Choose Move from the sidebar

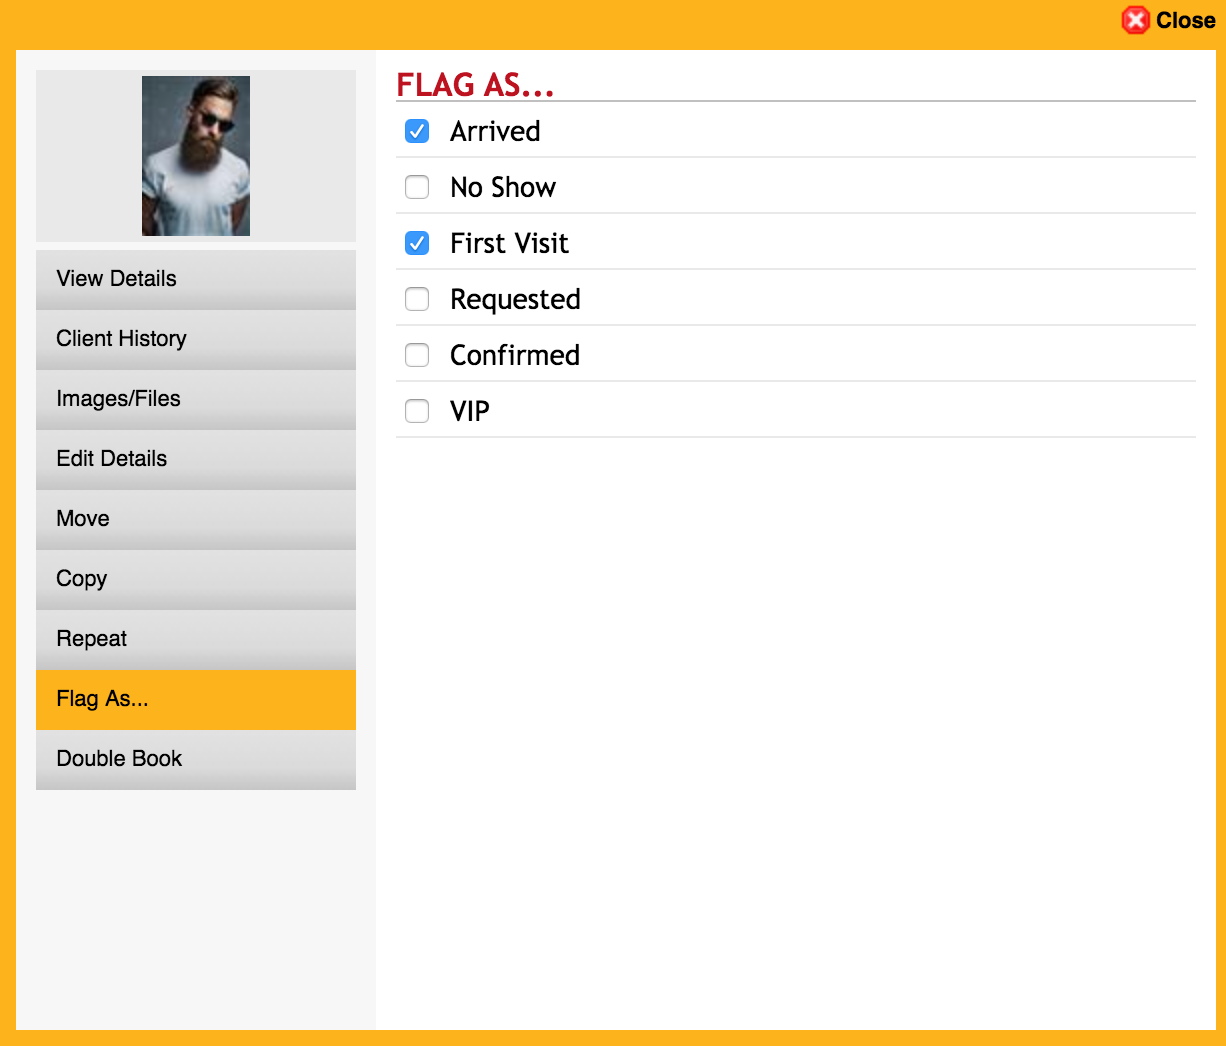tap(196, 519)
